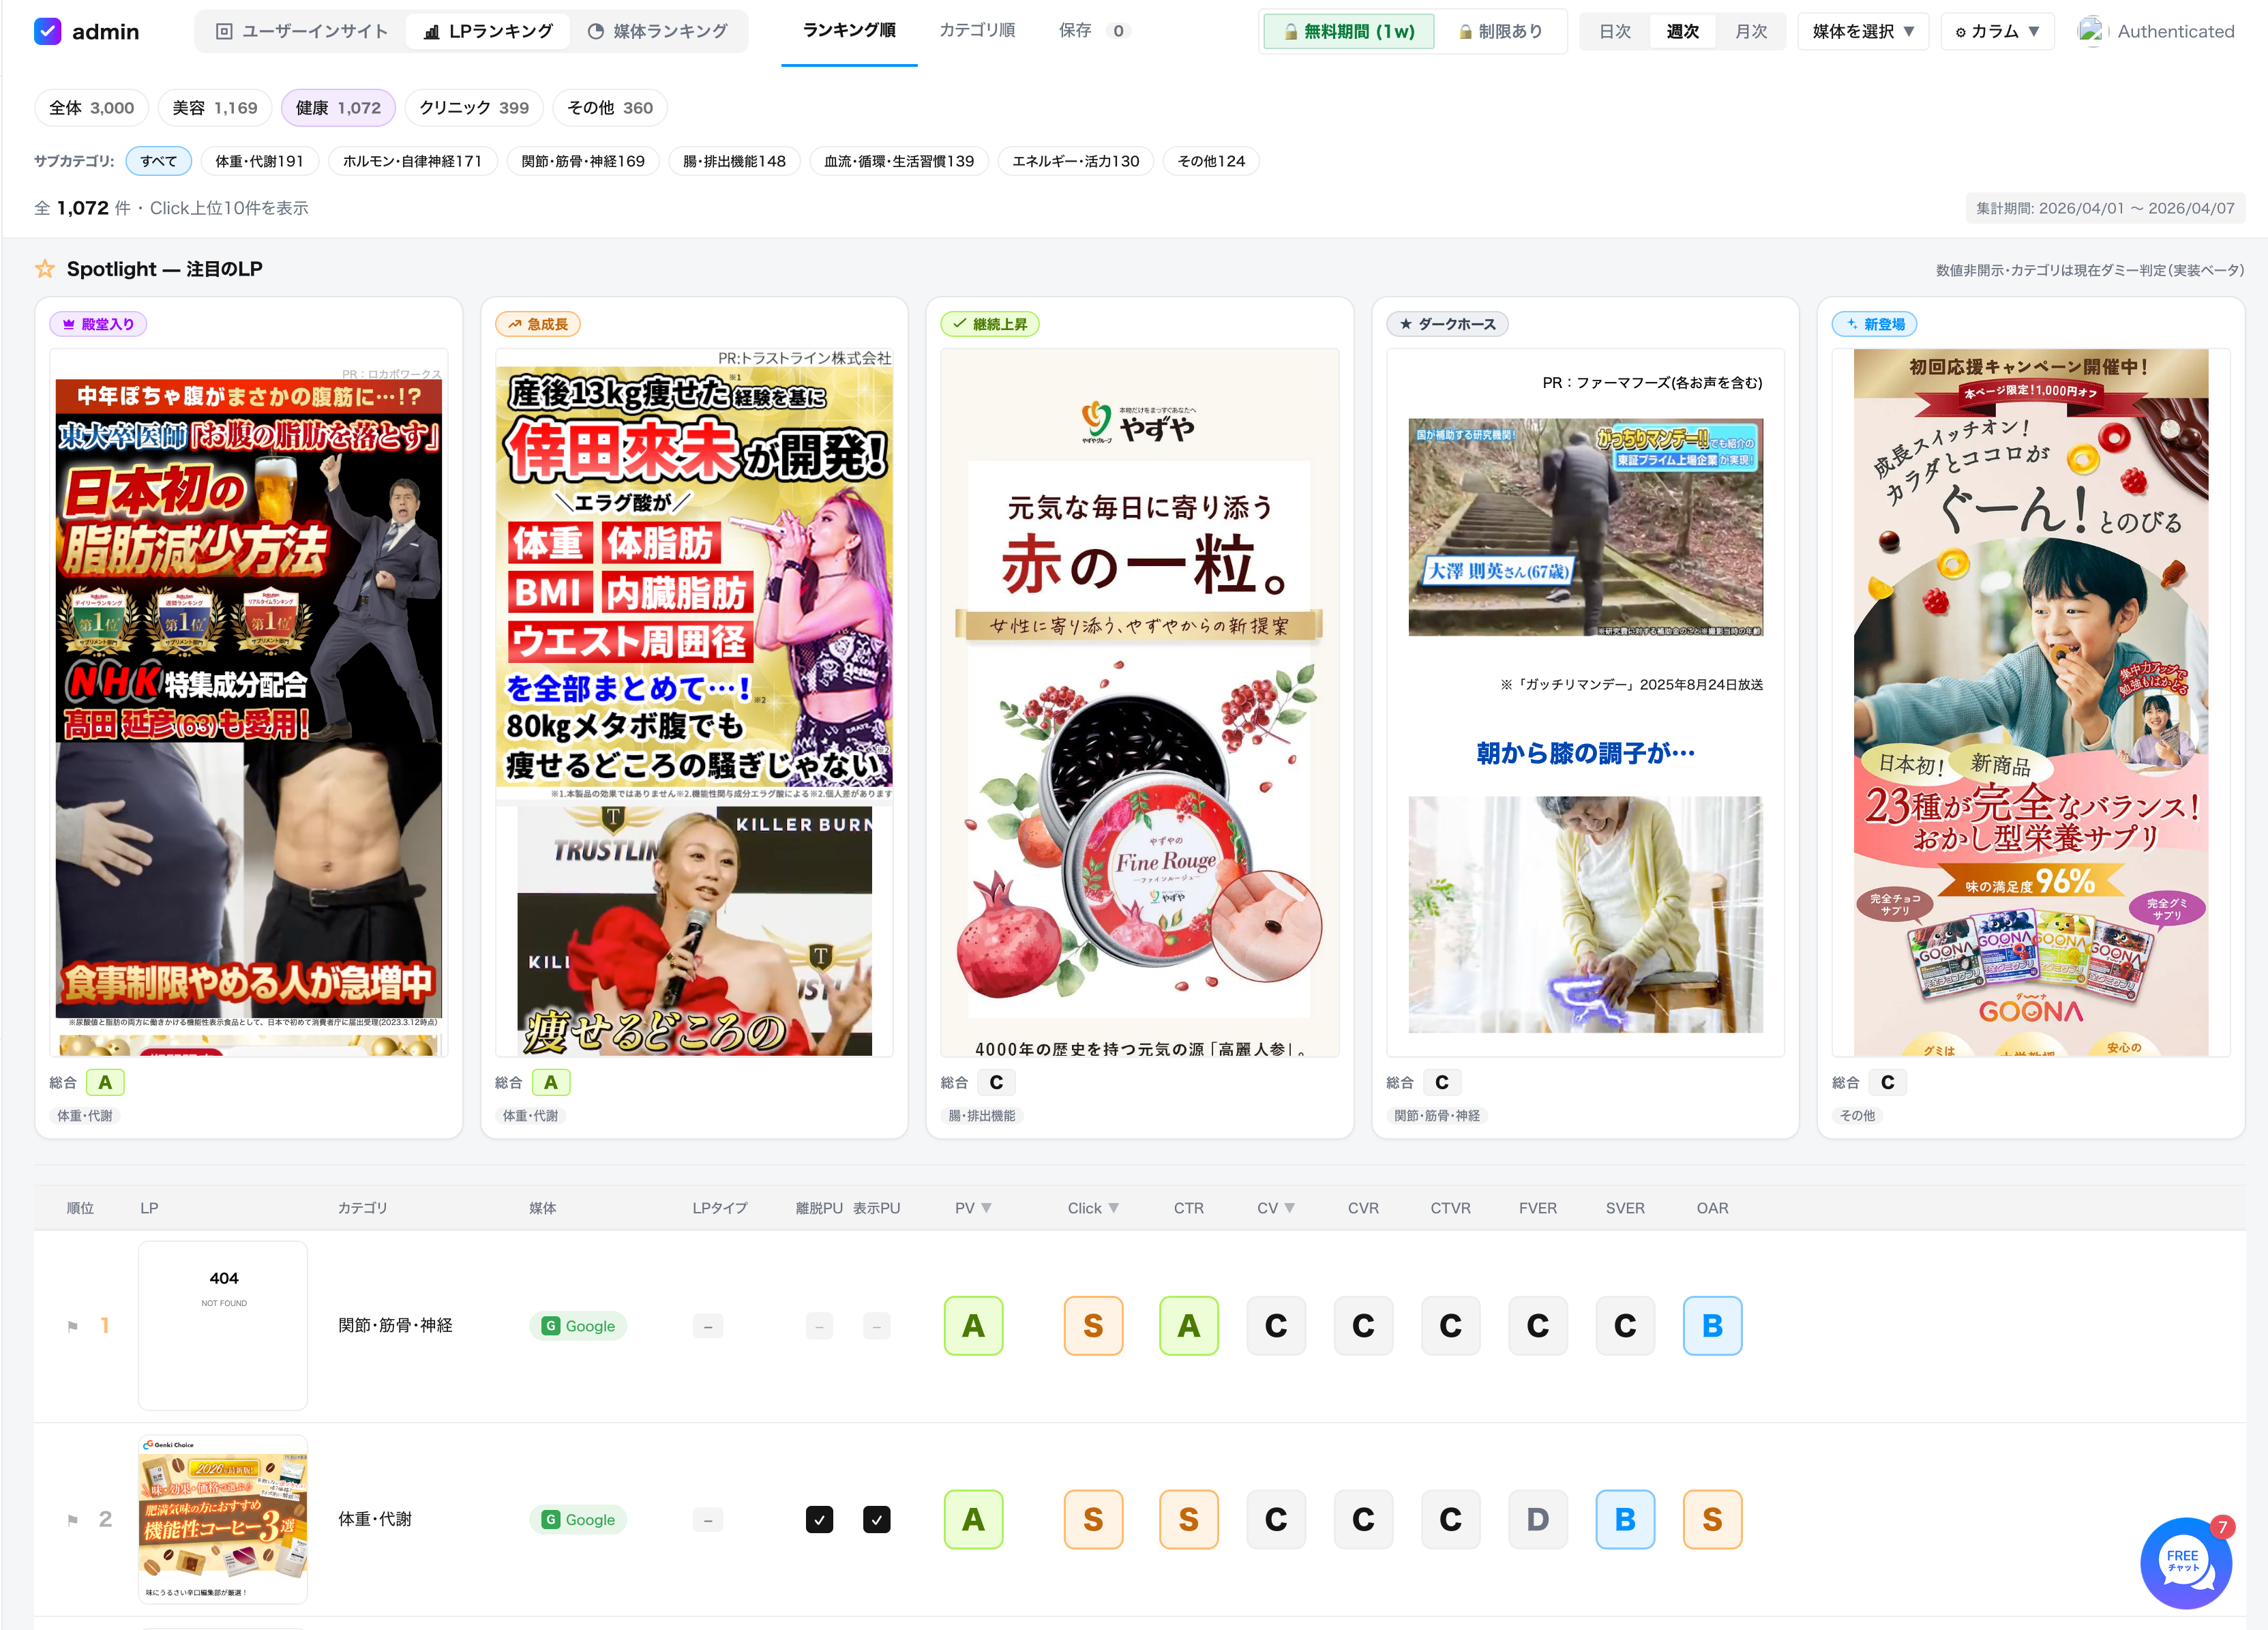Viewport: 2268px width, 1630px height.
Task: Click row 1 Click grade S badge
Action: tap(1093, 1326)
